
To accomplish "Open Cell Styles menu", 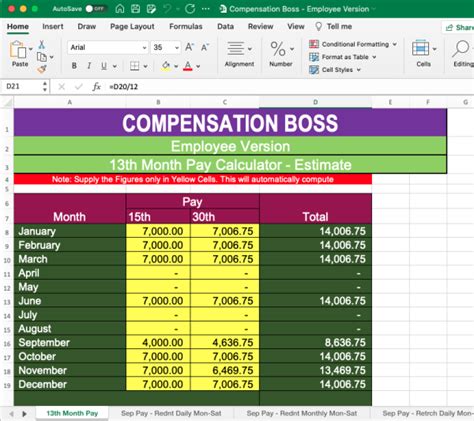I will pos(335,70).
